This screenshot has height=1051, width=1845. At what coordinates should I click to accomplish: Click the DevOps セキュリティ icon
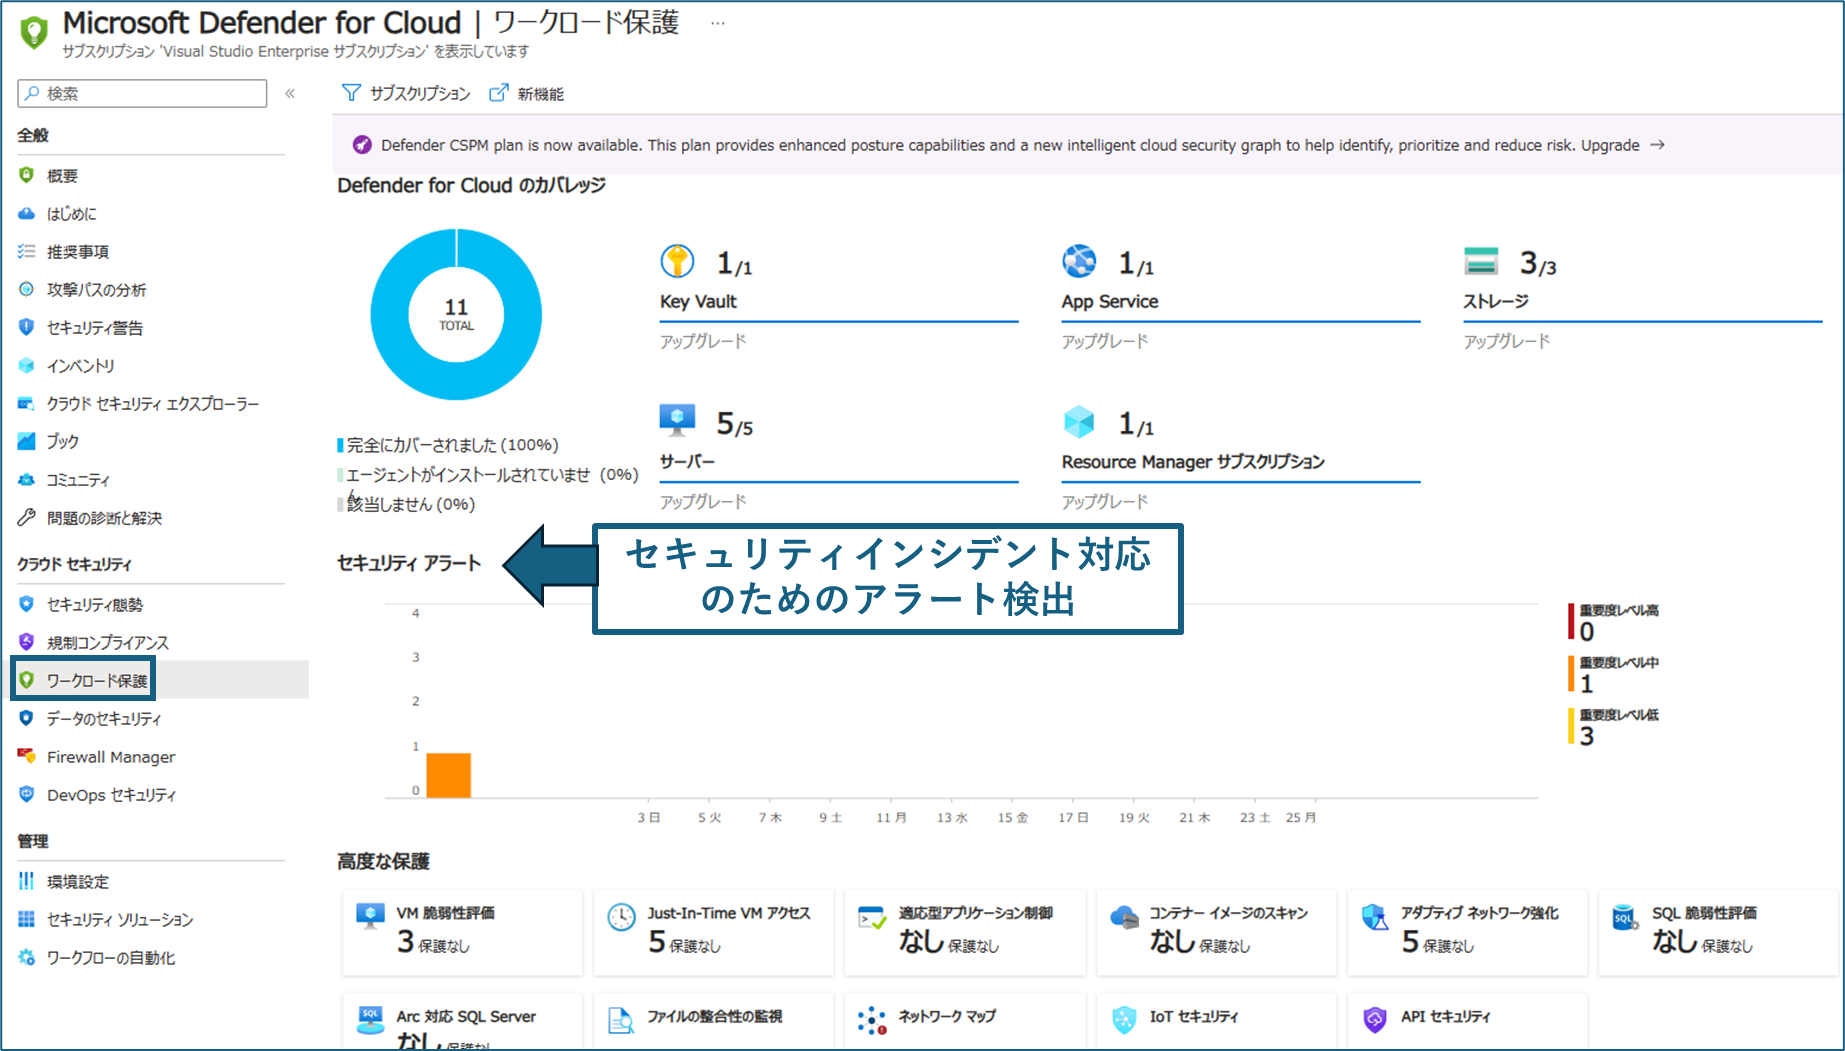tap(27, 795)
